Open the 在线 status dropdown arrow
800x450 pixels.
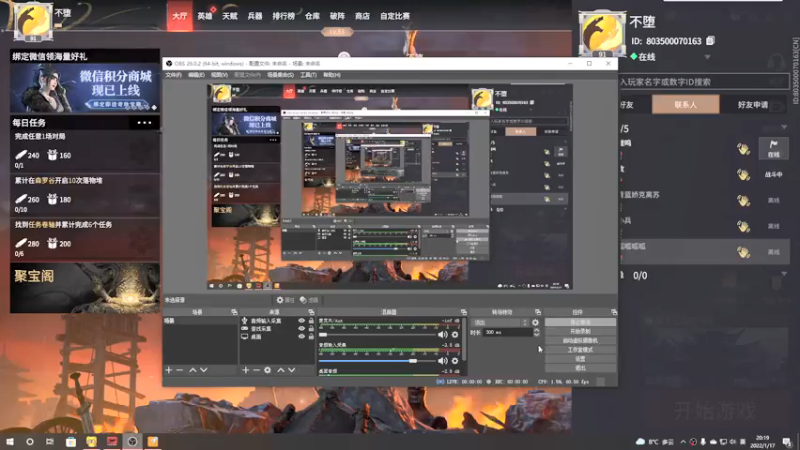click(x=707, y=57)
